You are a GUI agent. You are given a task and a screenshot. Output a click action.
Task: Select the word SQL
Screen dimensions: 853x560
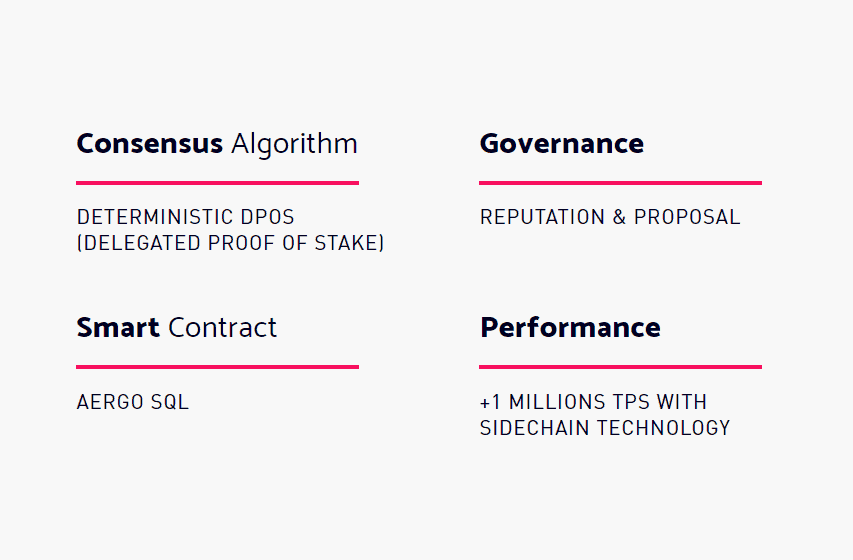click(x=170, y=402)
